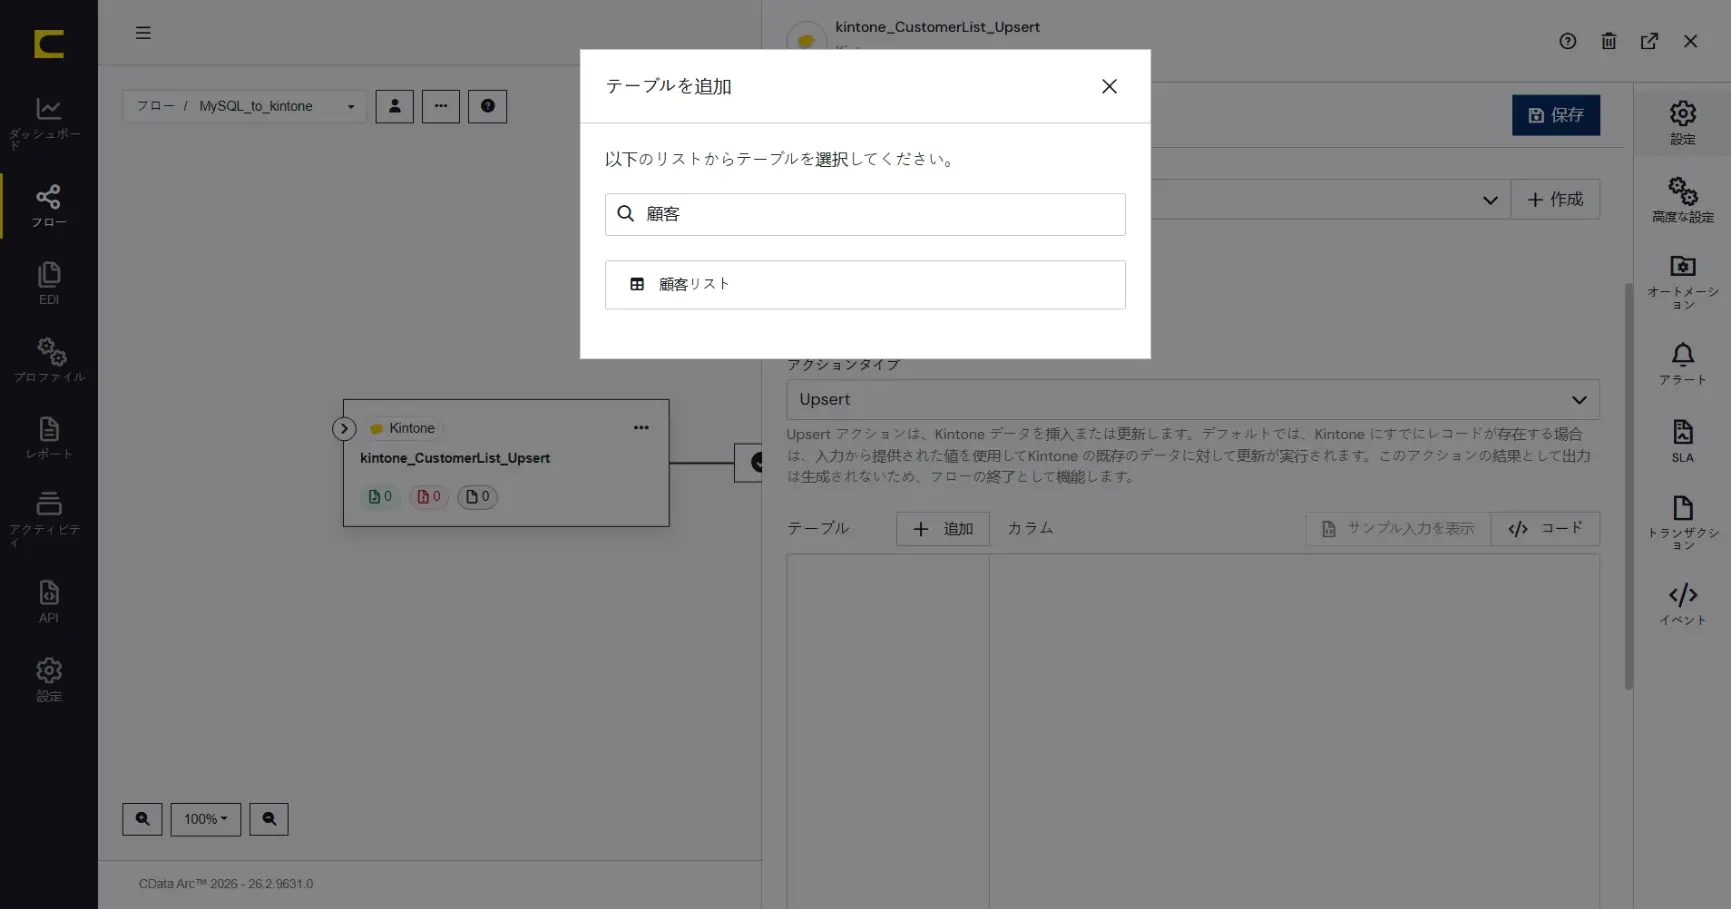Open the left sidebar 設定 gear
The height and width of the screenshot is (909, 1731).
48,680
